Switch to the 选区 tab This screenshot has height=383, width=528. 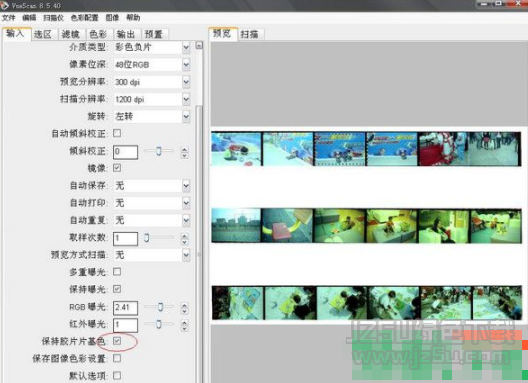[x=43, y=34]
